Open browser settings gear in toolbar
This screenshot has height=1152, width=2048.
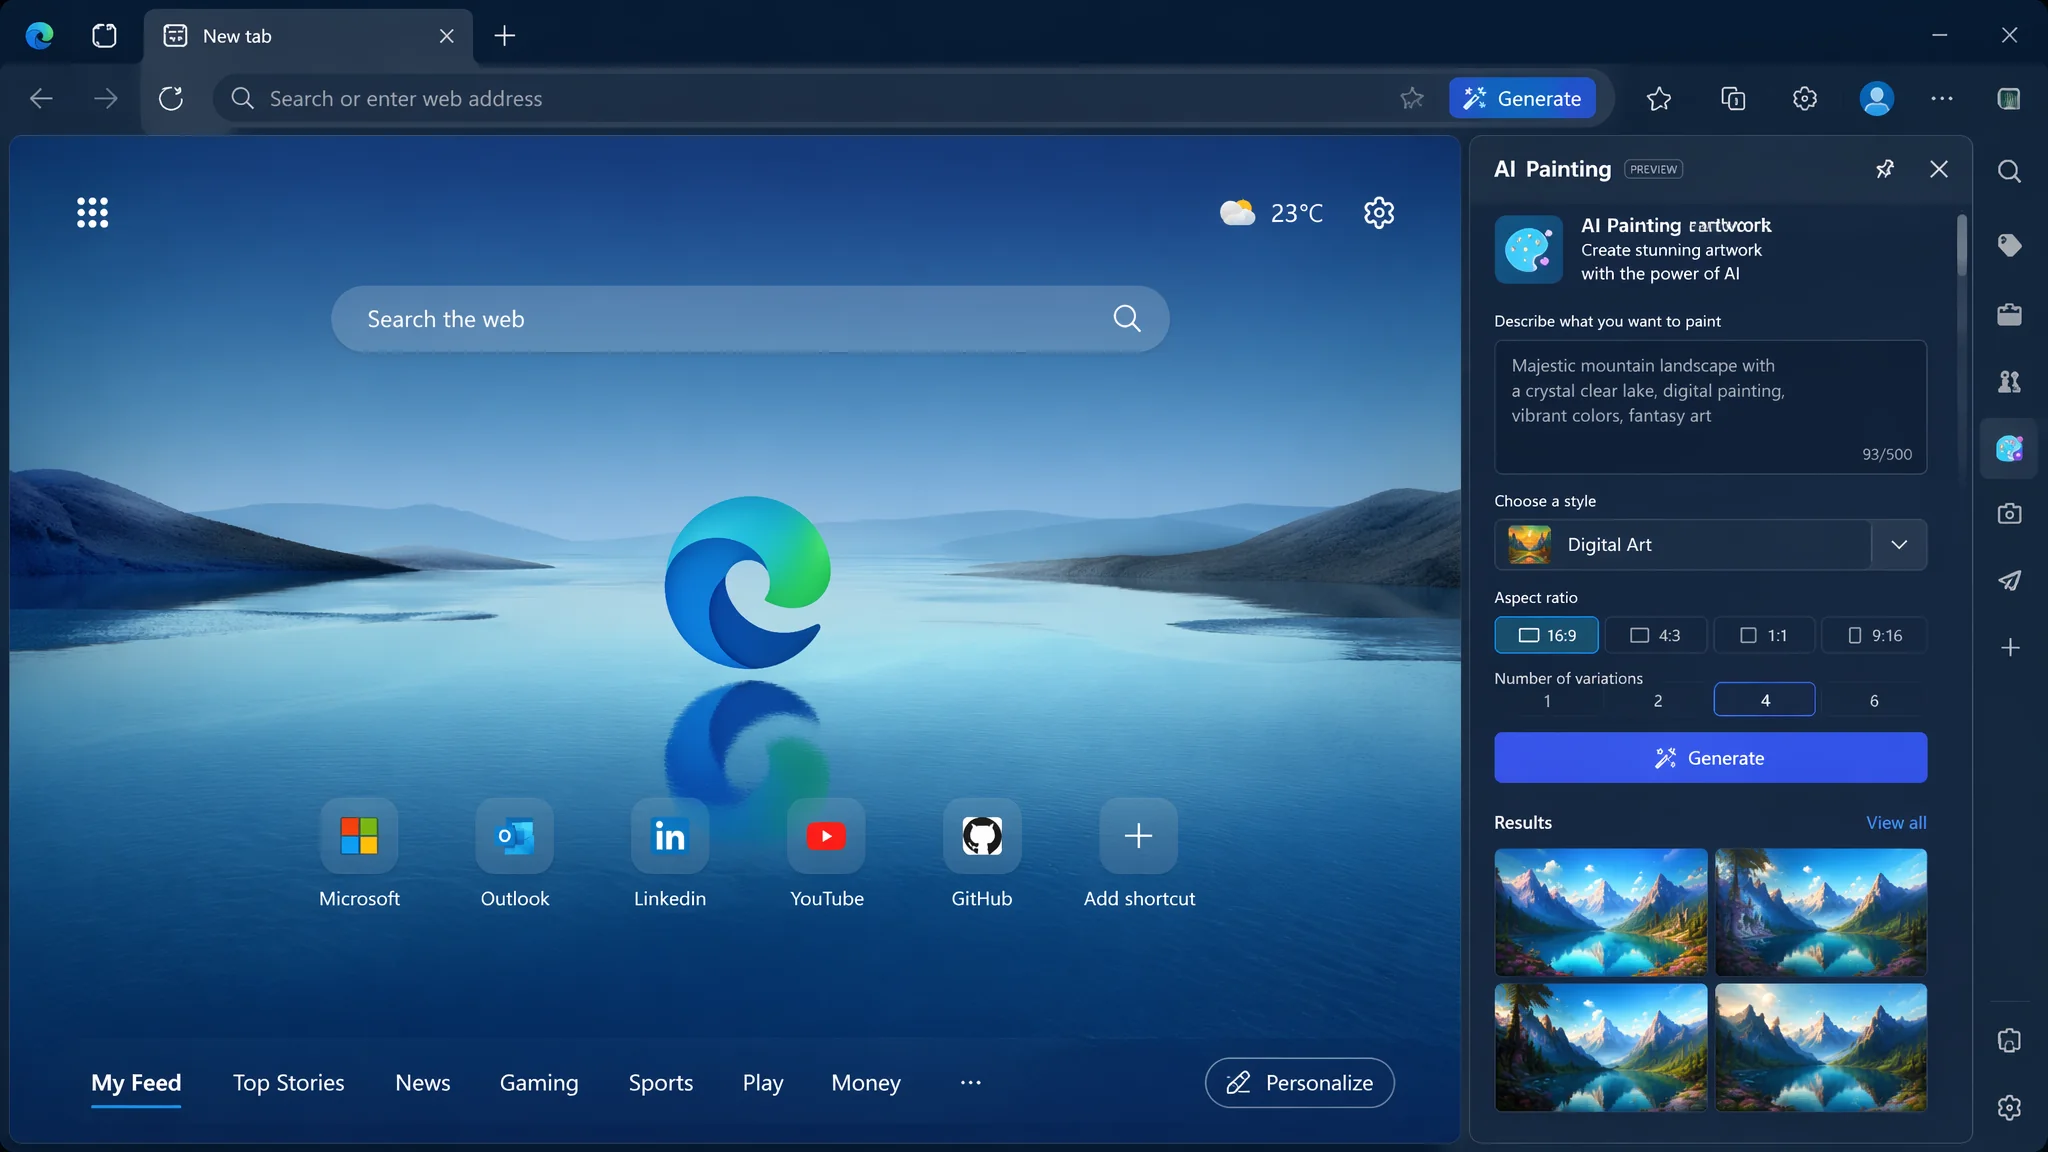(x=1805, y=98)
